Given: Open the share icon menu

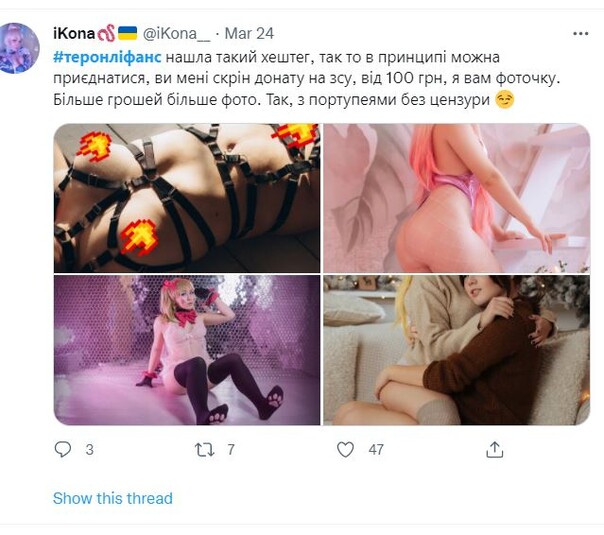Looking at the screenshot, I should point(495,449).
